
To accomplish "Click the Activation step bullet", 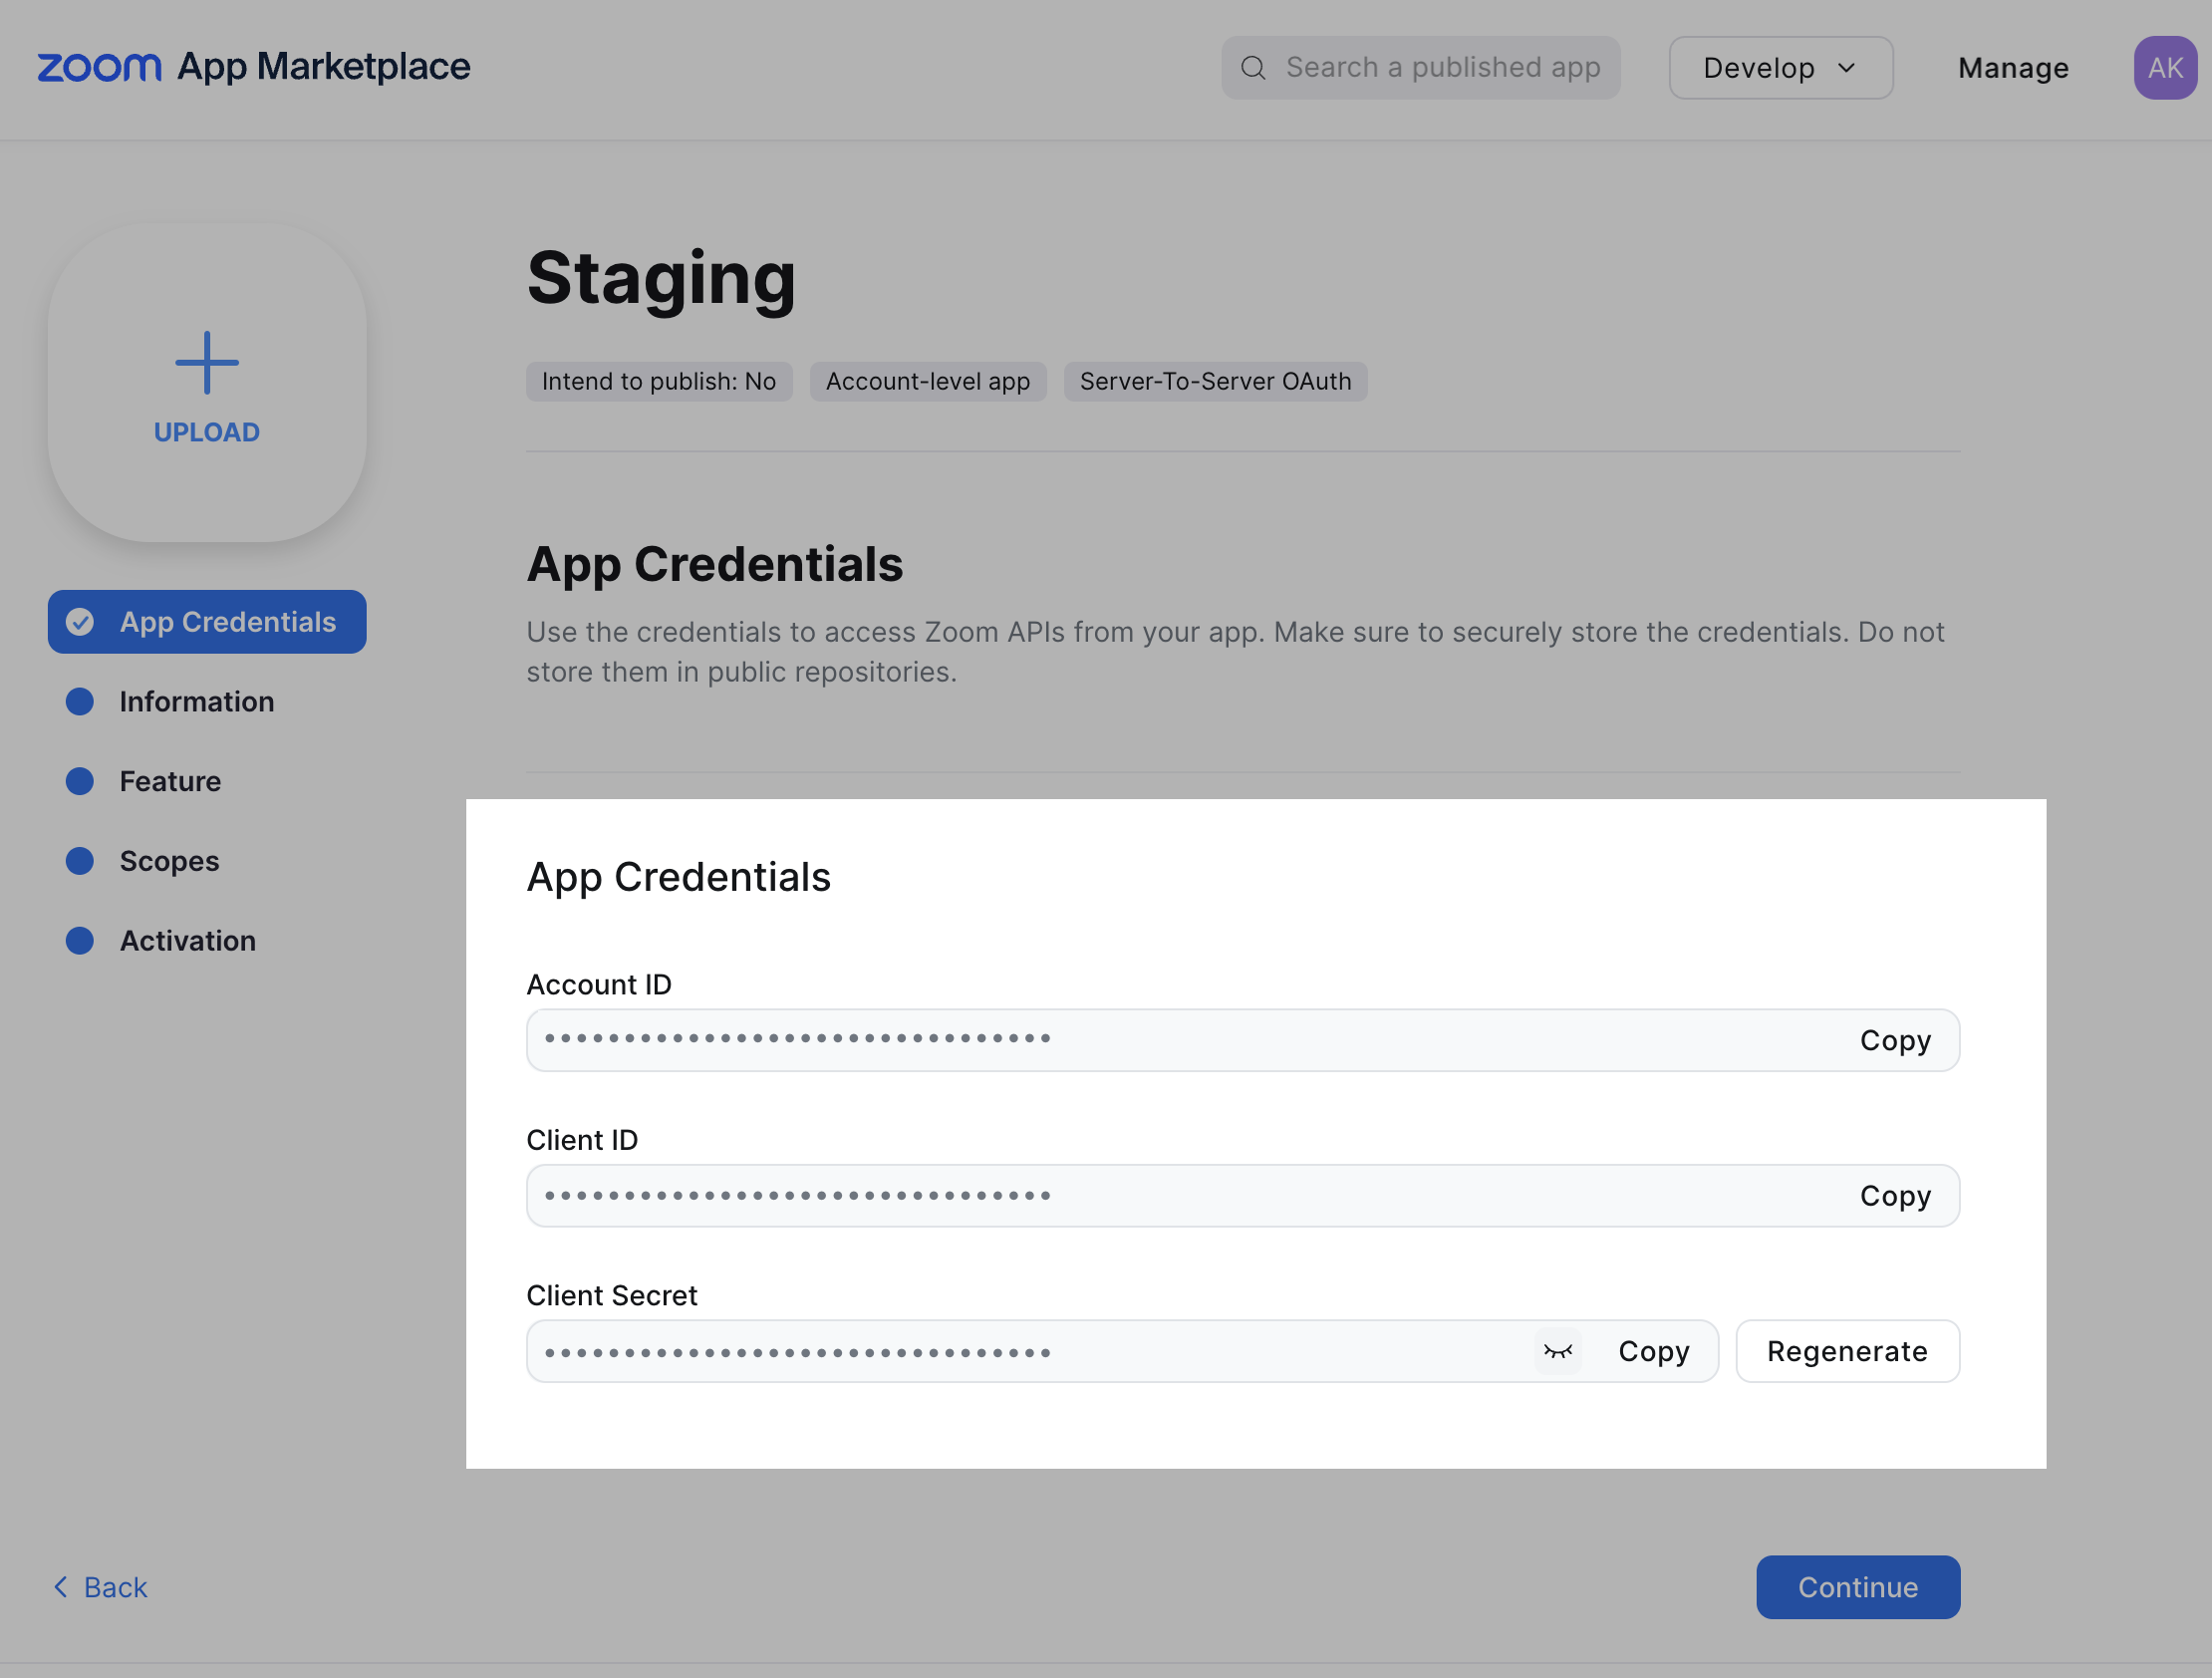I will pos(80,941).
